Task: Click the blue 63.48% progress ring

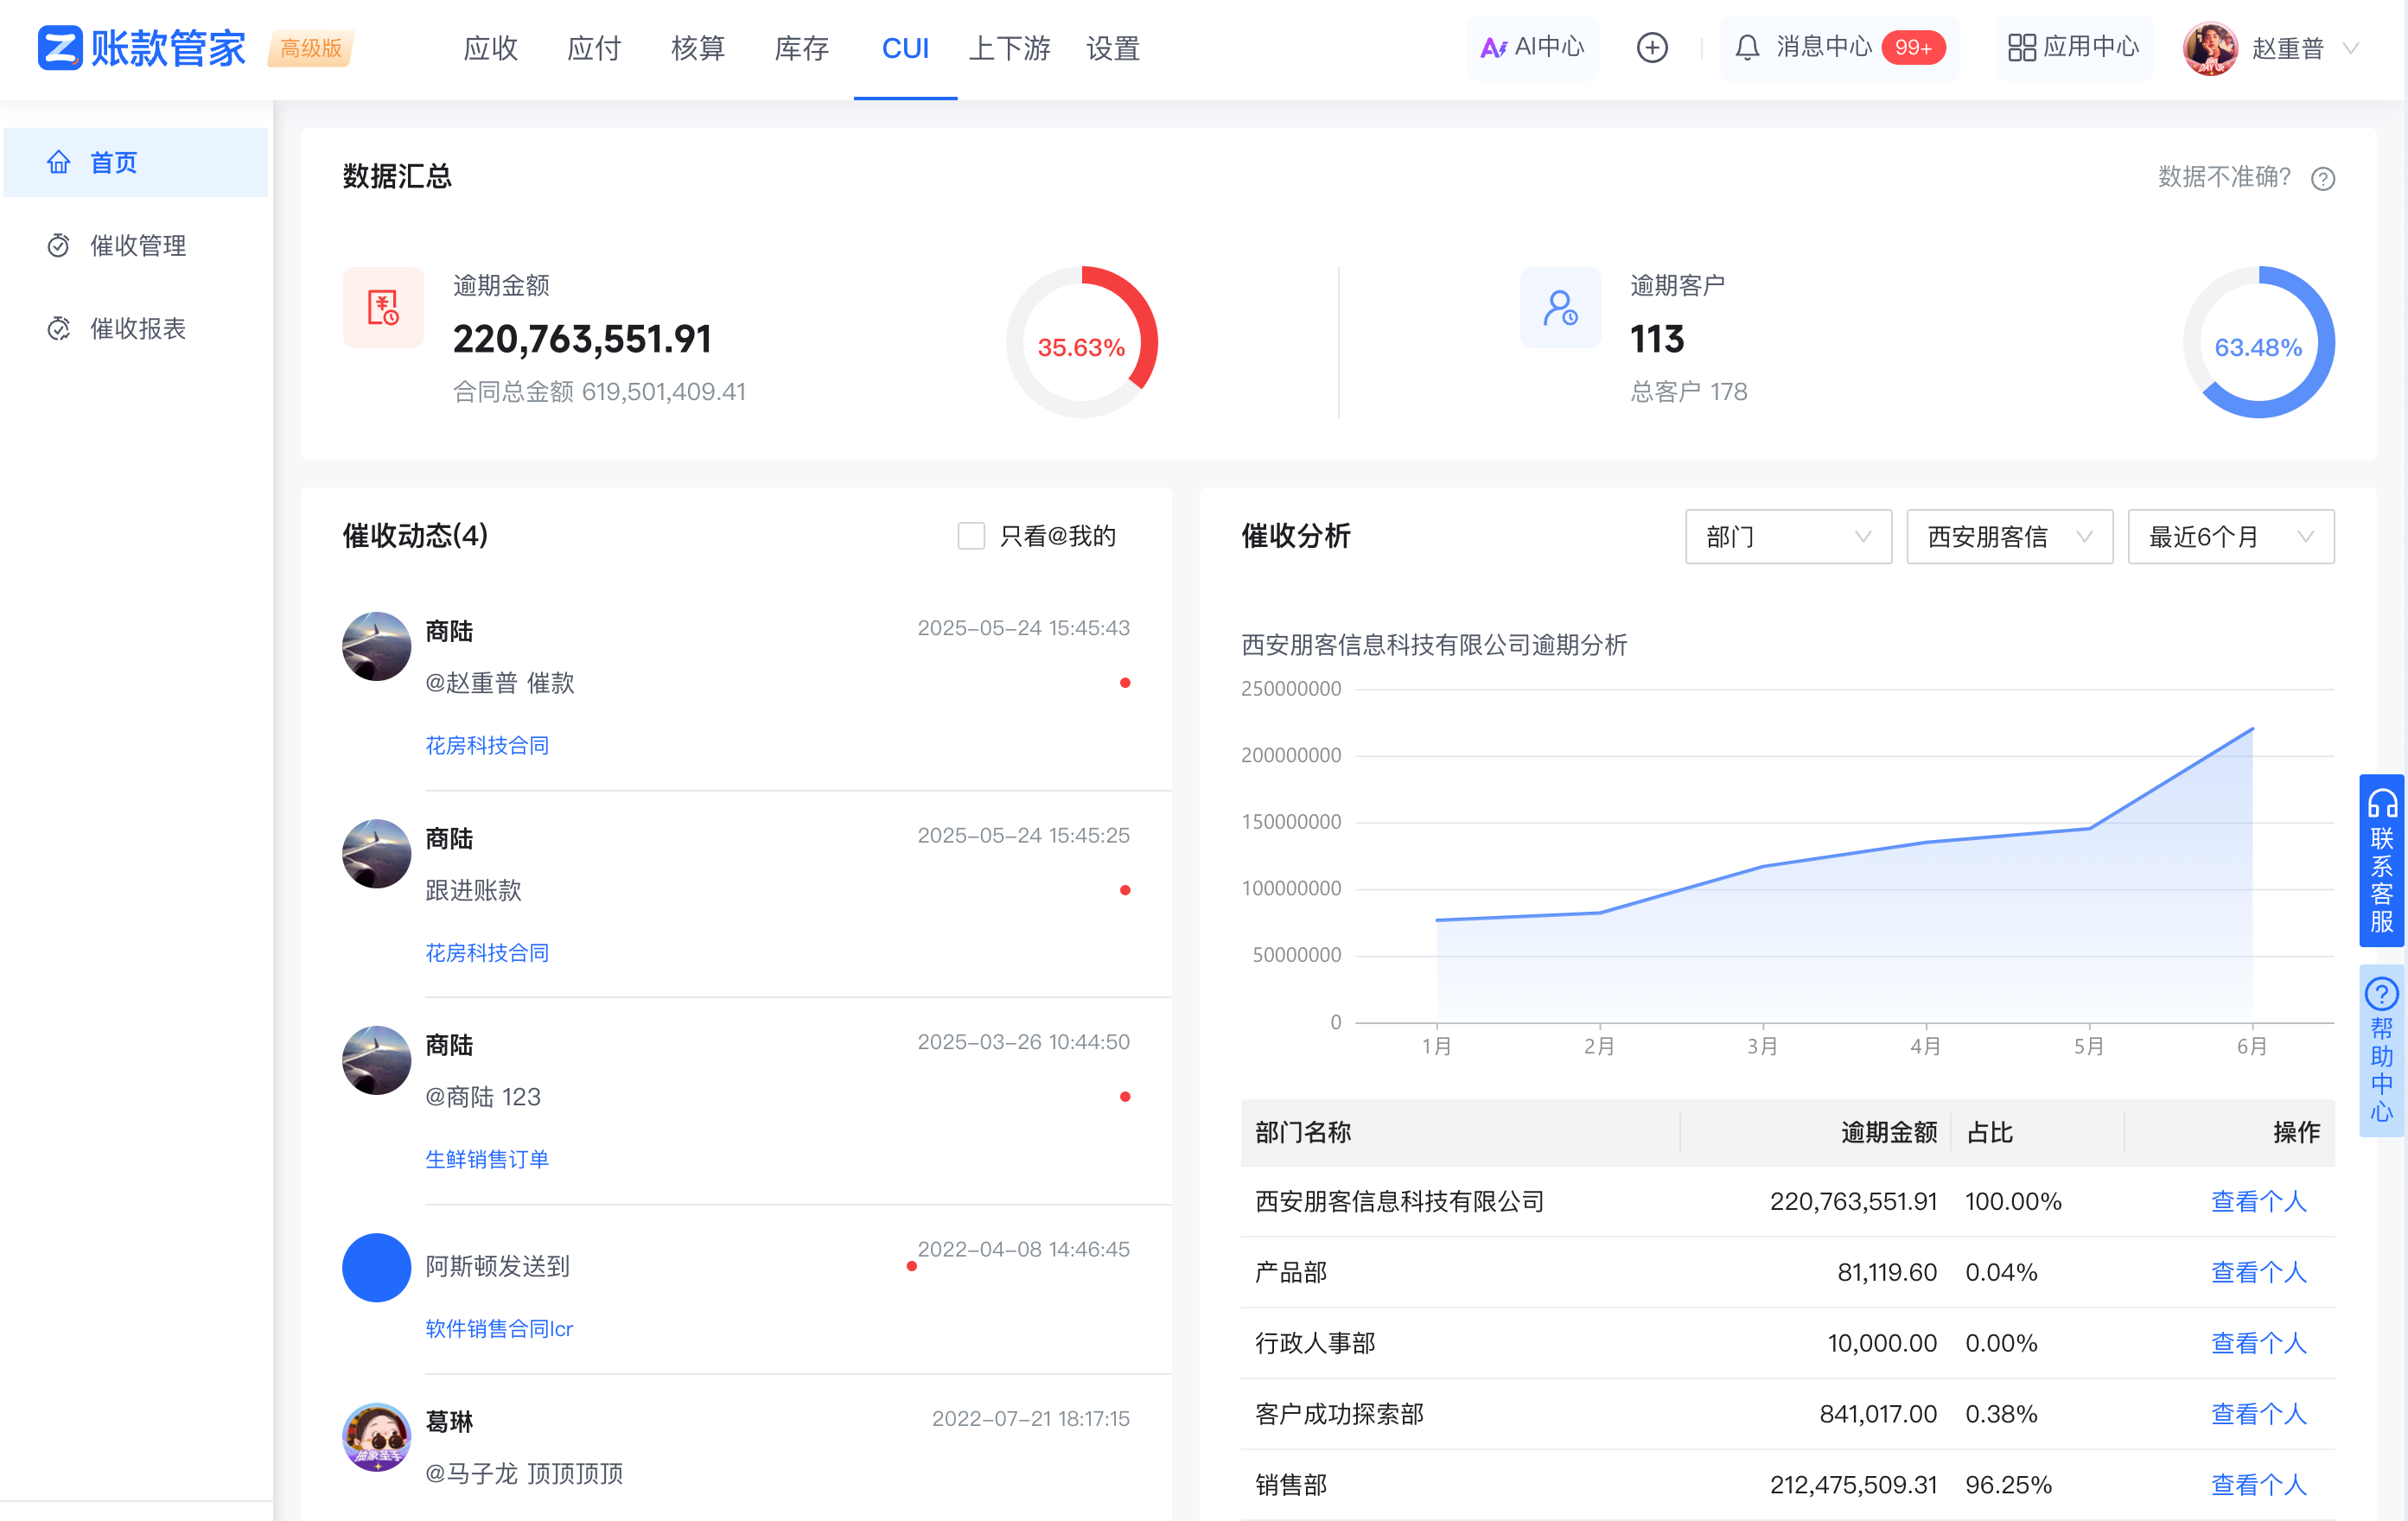Action: point(2258,342)
